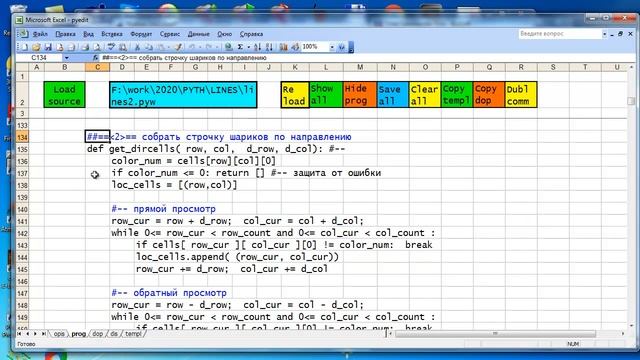Viewport: 640px width, 360px height.
Task: Click the yellow Re load button
Action: click(x=295, y=95)
